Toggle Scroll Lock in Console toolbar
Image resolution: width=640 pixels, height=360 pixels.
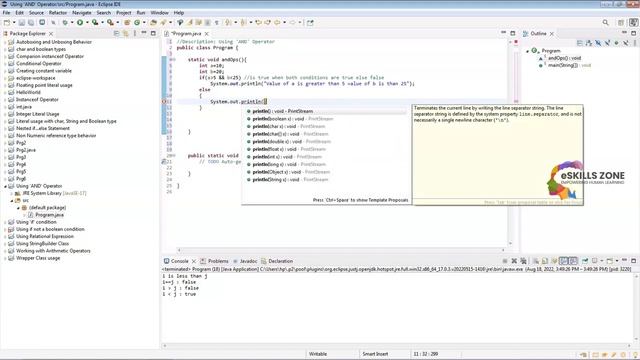coord(545,261)
